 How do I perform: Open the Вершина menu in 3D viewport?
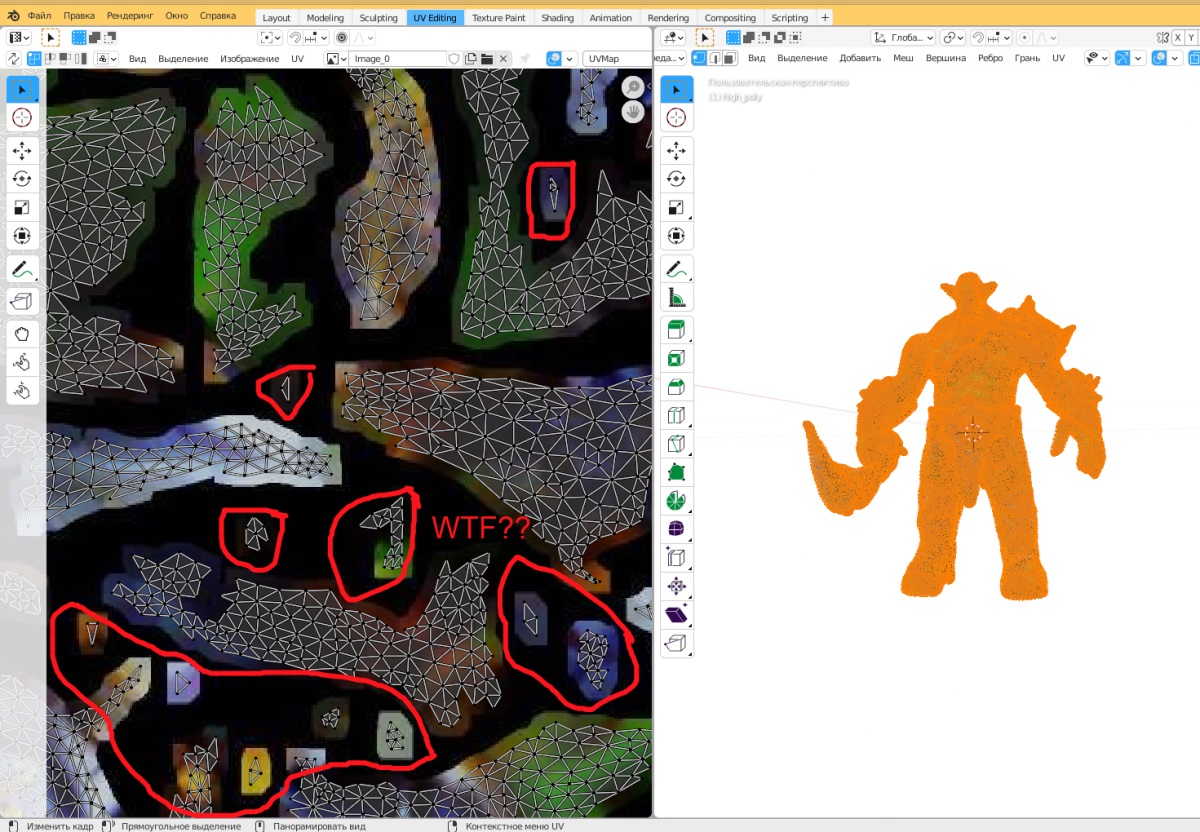click(945, 59)
